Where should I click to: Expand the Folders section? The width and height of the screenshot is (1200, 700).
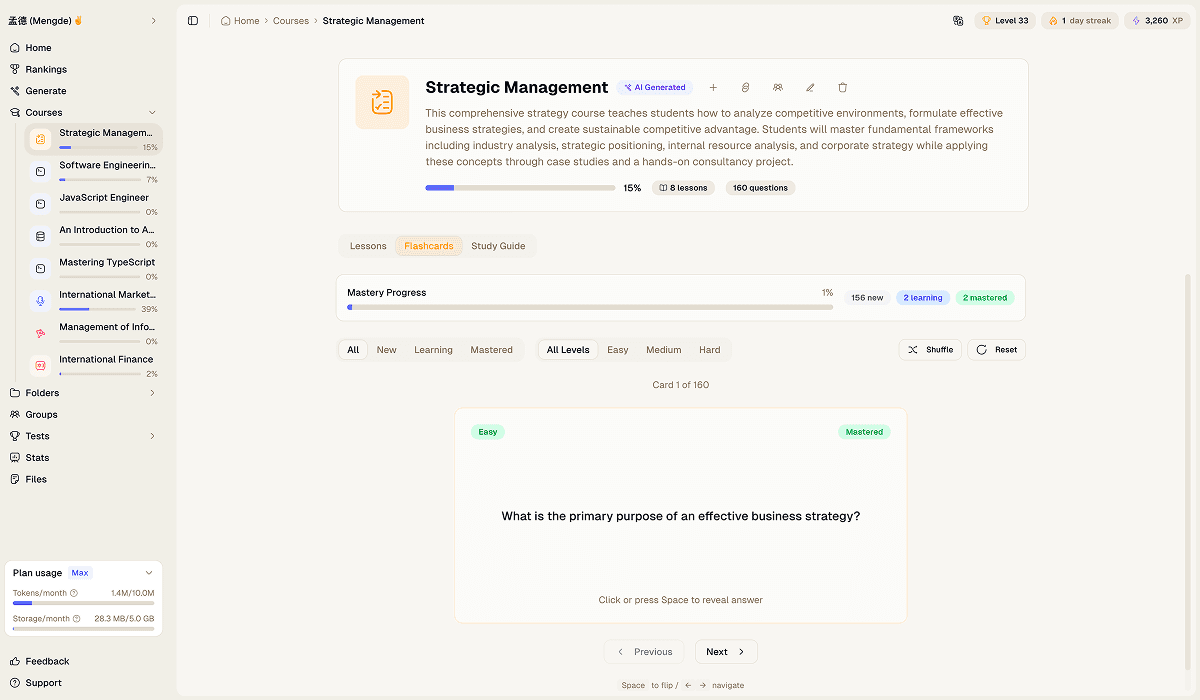click(151, 392)
